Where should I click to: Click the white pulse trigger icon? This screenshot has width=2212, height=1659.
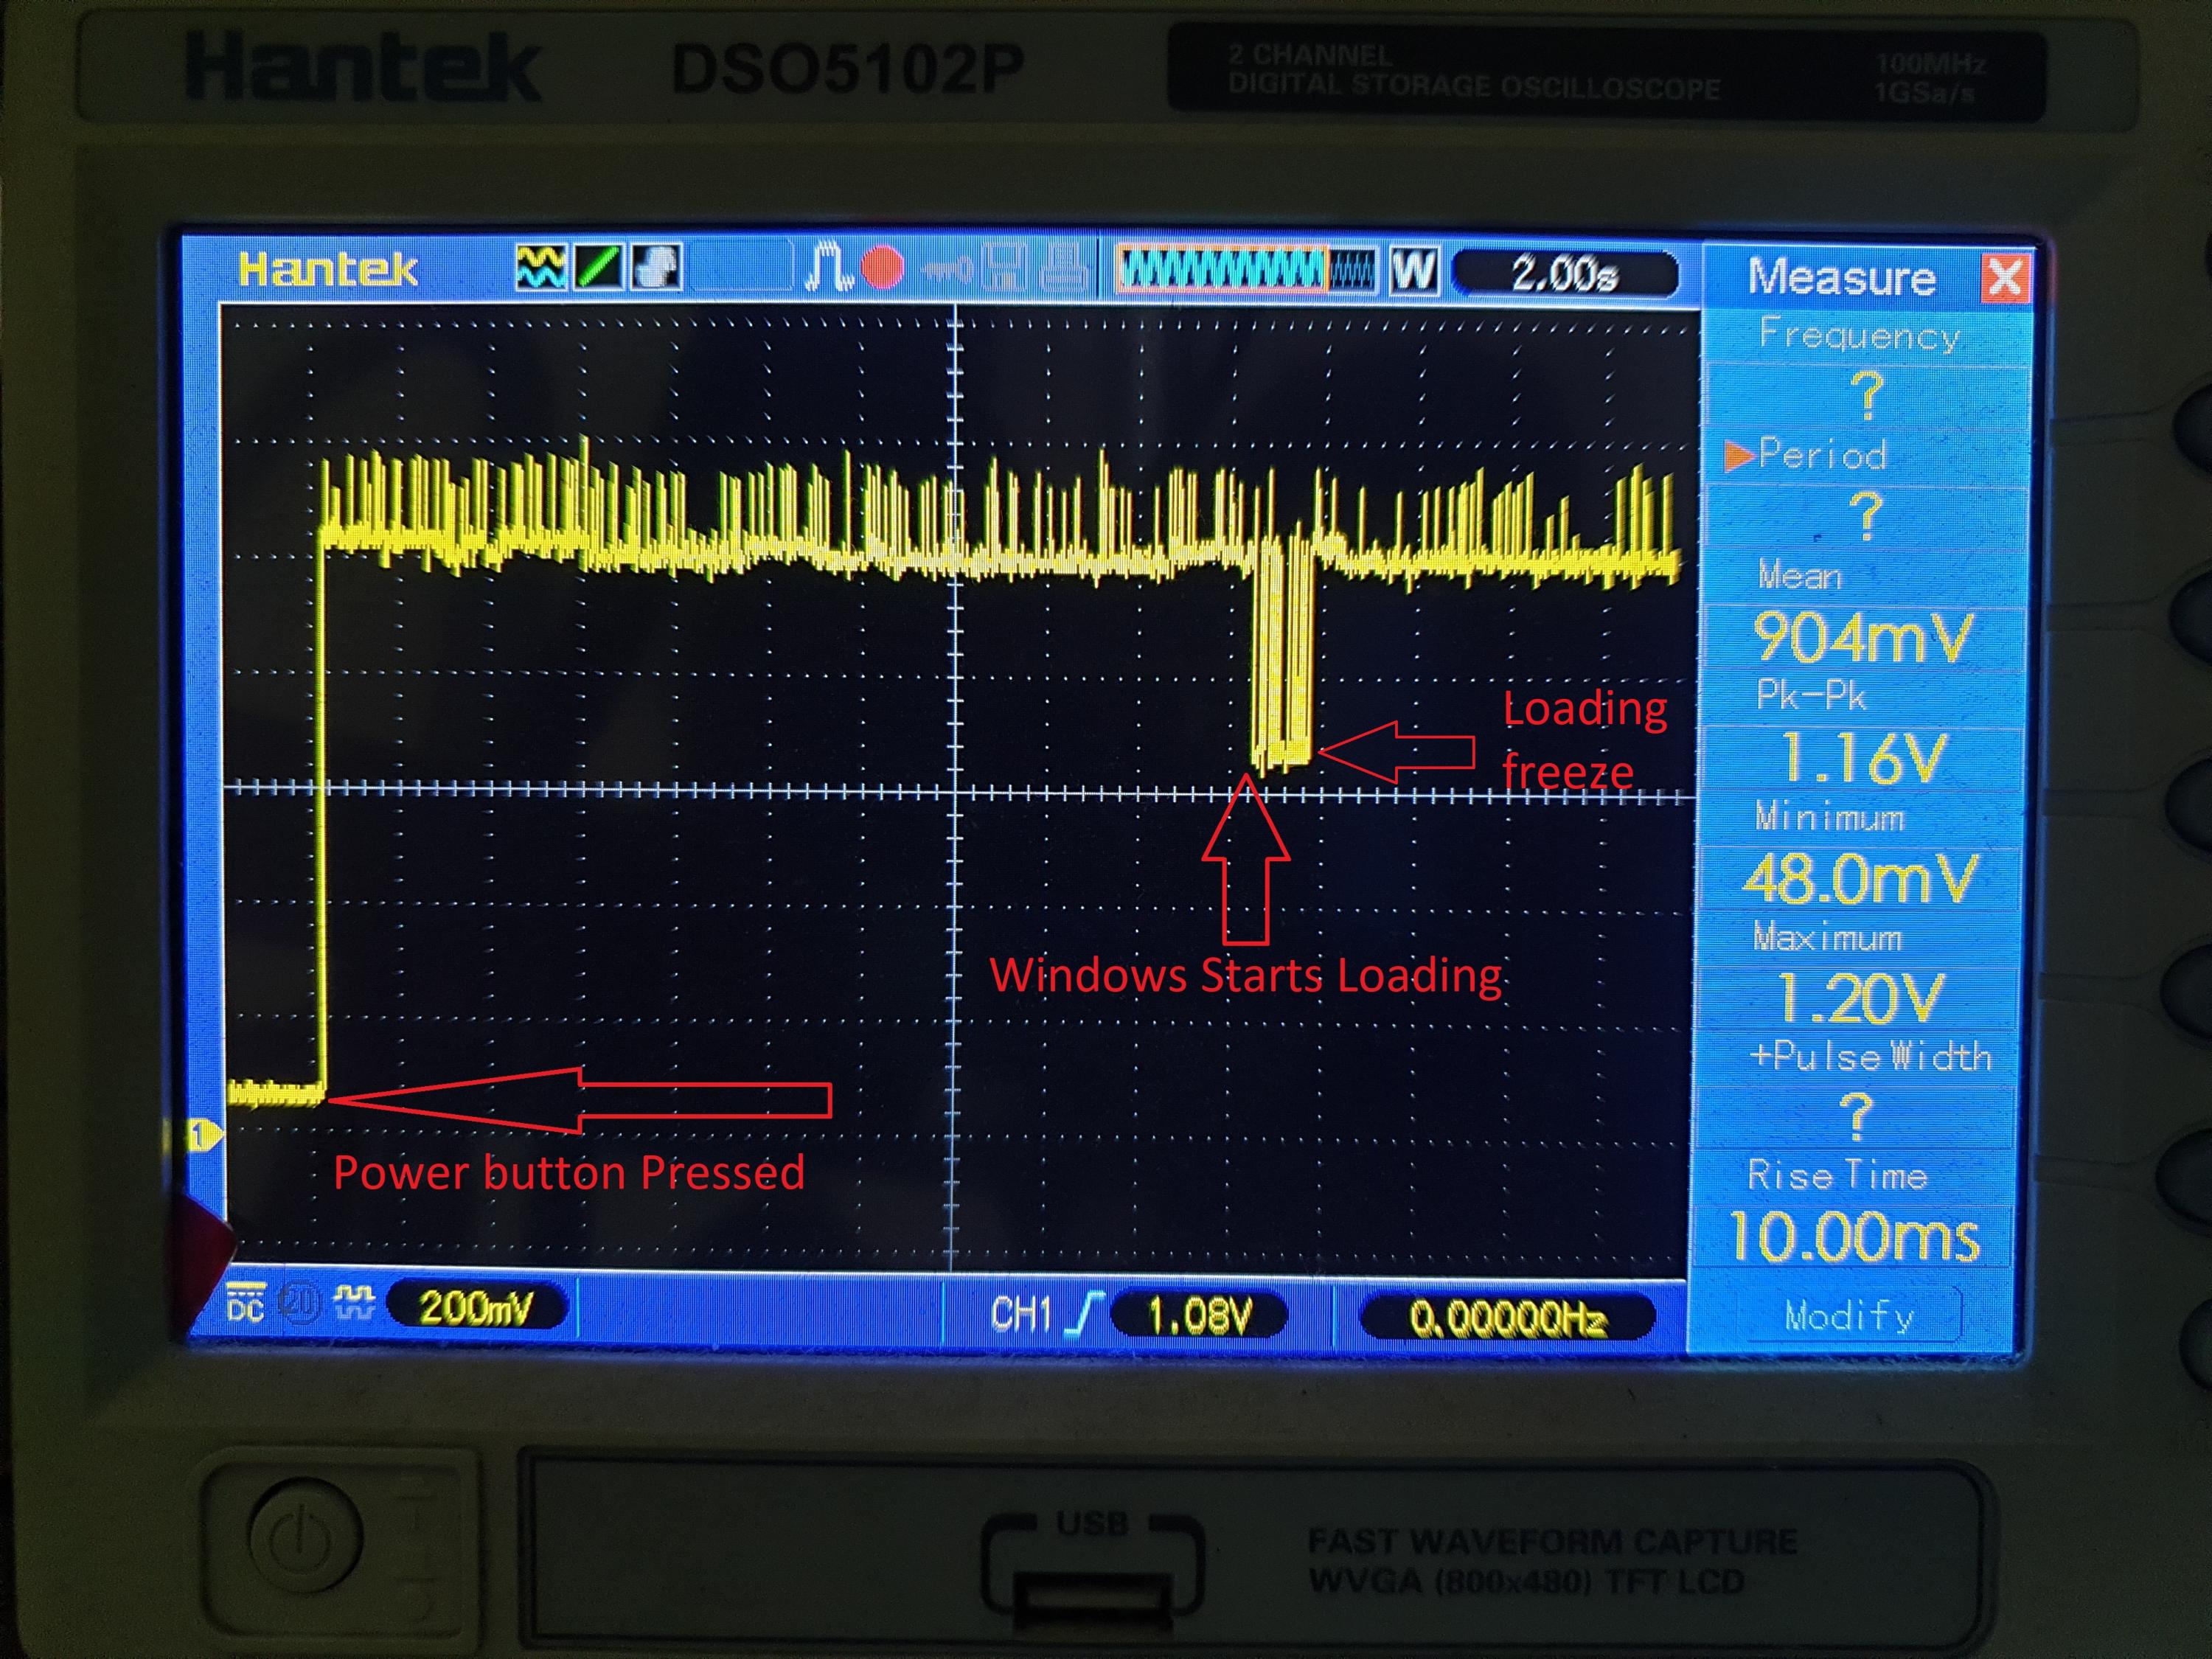(x=829, y=268)
